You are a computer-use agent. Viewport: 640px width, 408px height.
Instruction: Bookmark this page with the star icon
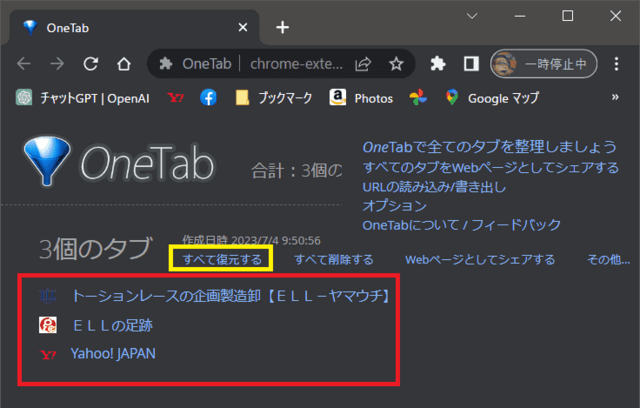click(x=396, y=64)
